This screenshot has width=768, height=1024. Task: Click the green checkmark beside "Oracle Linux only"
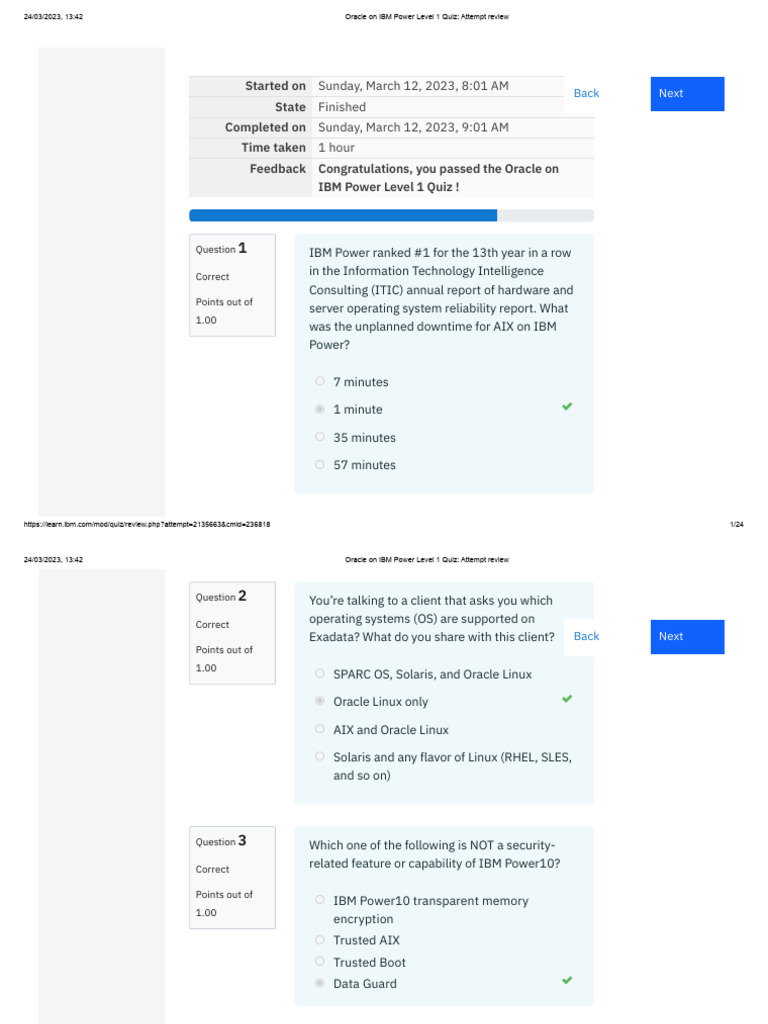click(x=567, y=699)
